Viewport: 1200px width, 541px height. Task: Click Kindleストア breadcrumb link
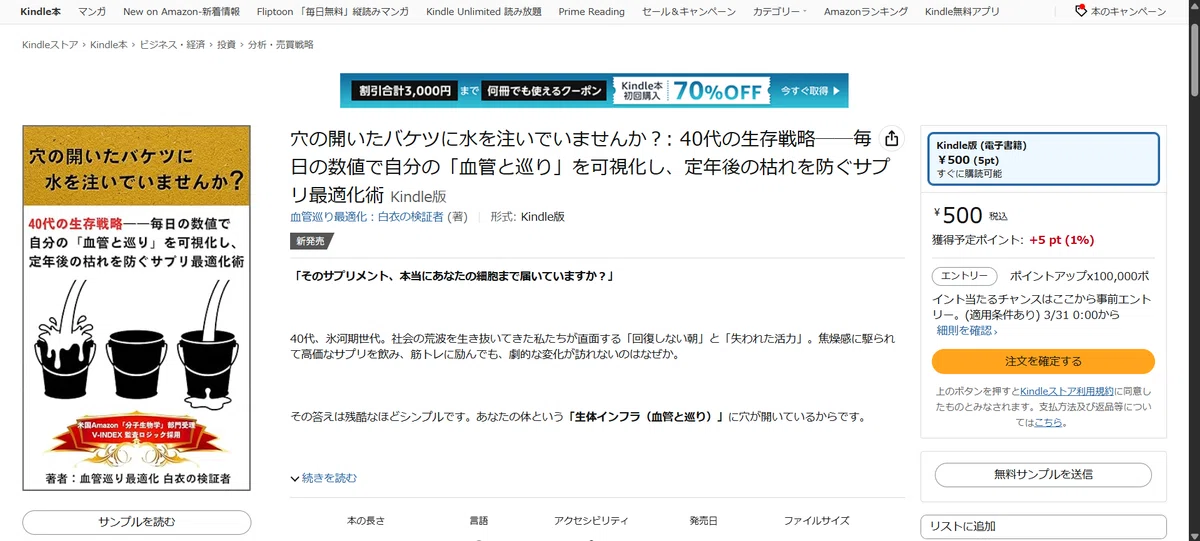(51, 45)
